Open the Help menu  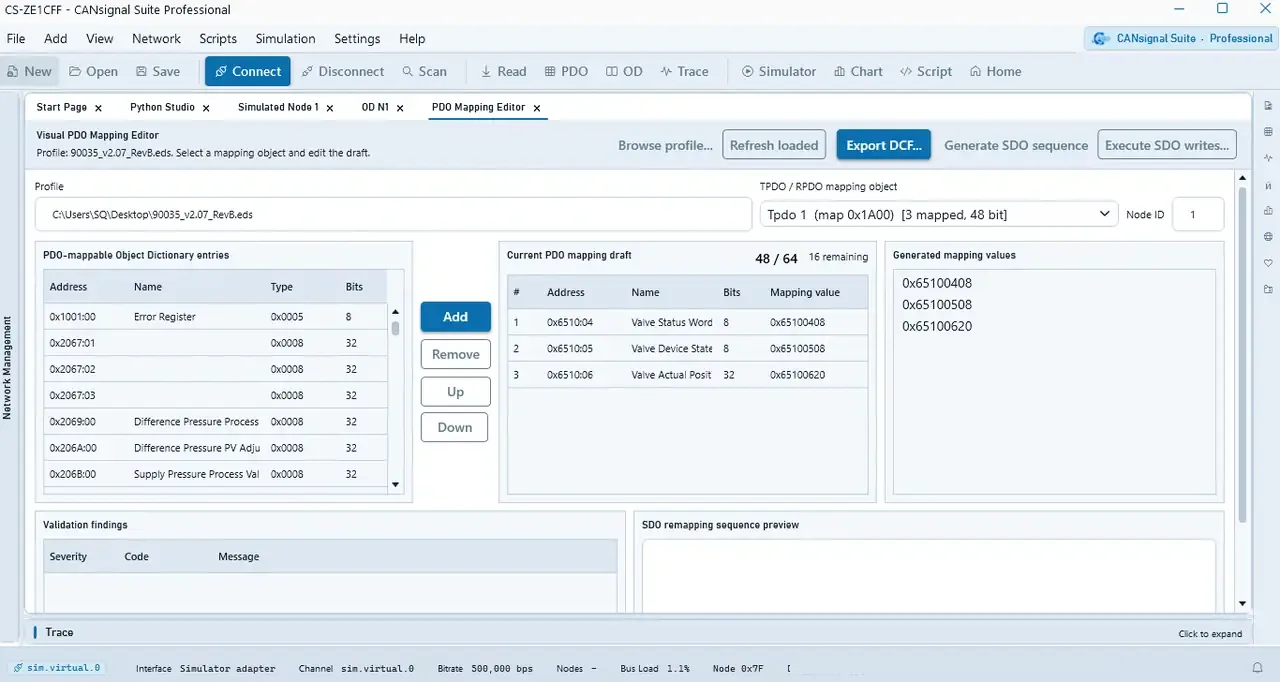coord(412,39)
